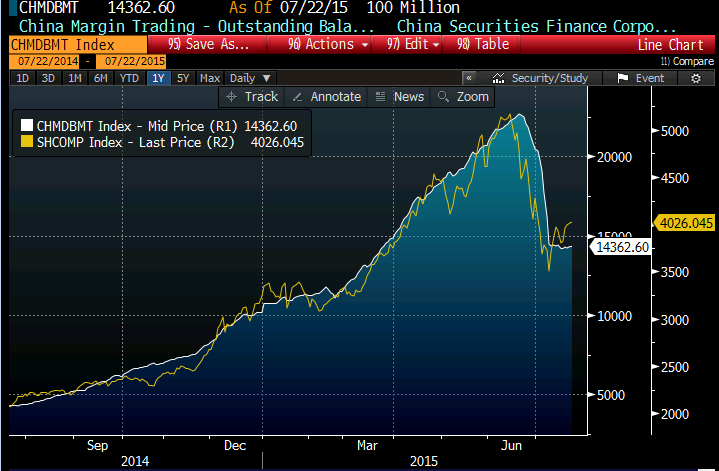Switch to 5Y time range
719x471 pixels.
pos(182,78)
